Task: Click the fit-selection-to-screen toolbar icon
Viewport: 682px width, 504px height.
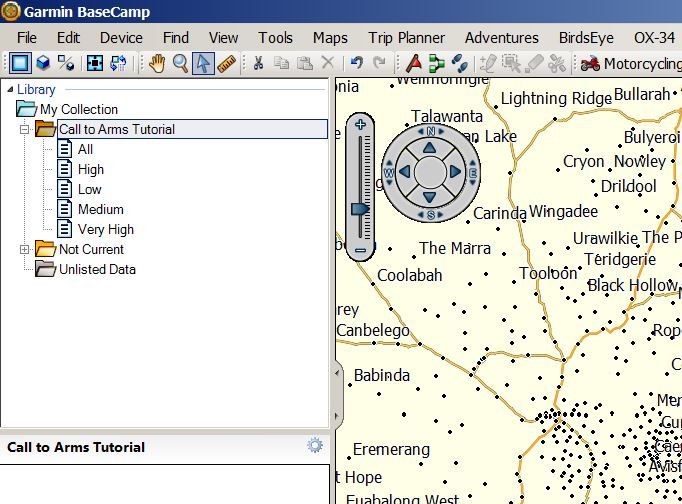Action: point(95,63)
